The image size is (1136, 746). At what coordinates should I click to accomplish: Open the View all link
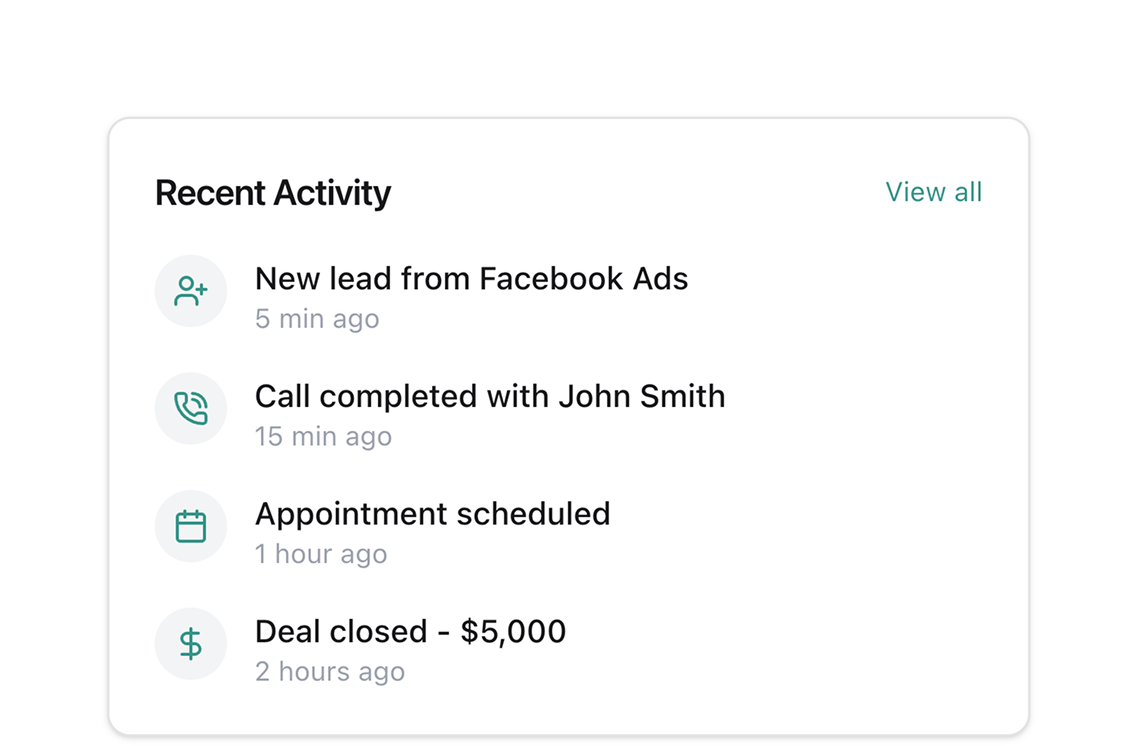coord(933,192)
